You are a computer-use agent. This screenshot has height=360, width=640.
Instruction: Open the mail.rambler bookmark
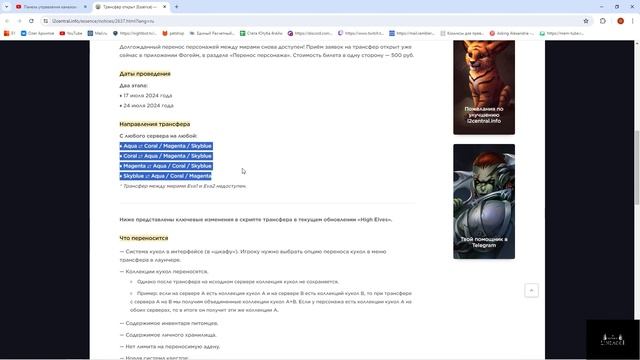[412, 33]
